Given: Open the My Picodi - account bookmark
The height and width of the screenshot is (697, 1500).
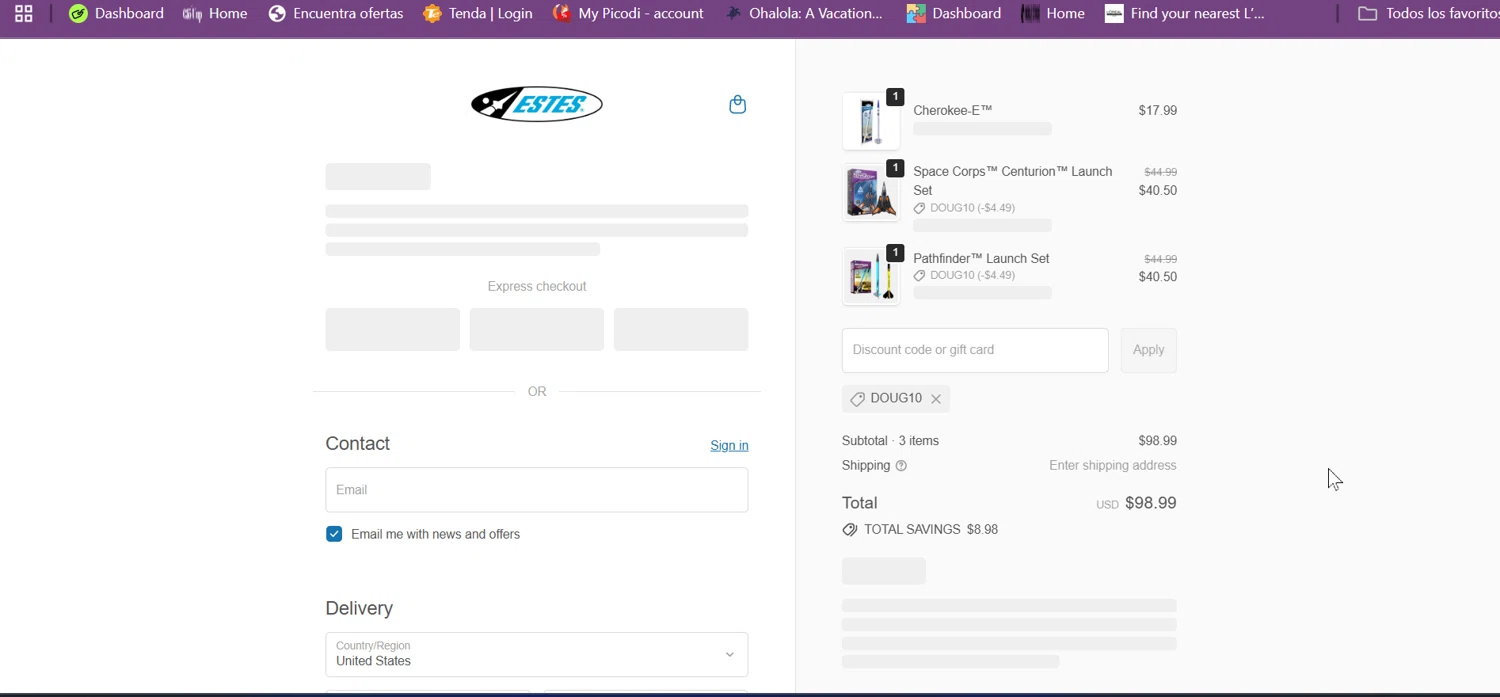Looking at the screenshot, I should [628, 14].
